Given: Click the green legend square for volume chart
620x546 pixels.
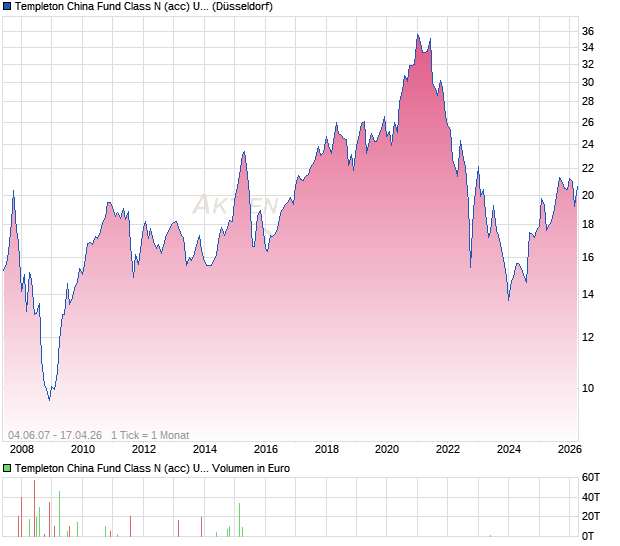Looking at the screenshot, I should click(x=7, y=468).
